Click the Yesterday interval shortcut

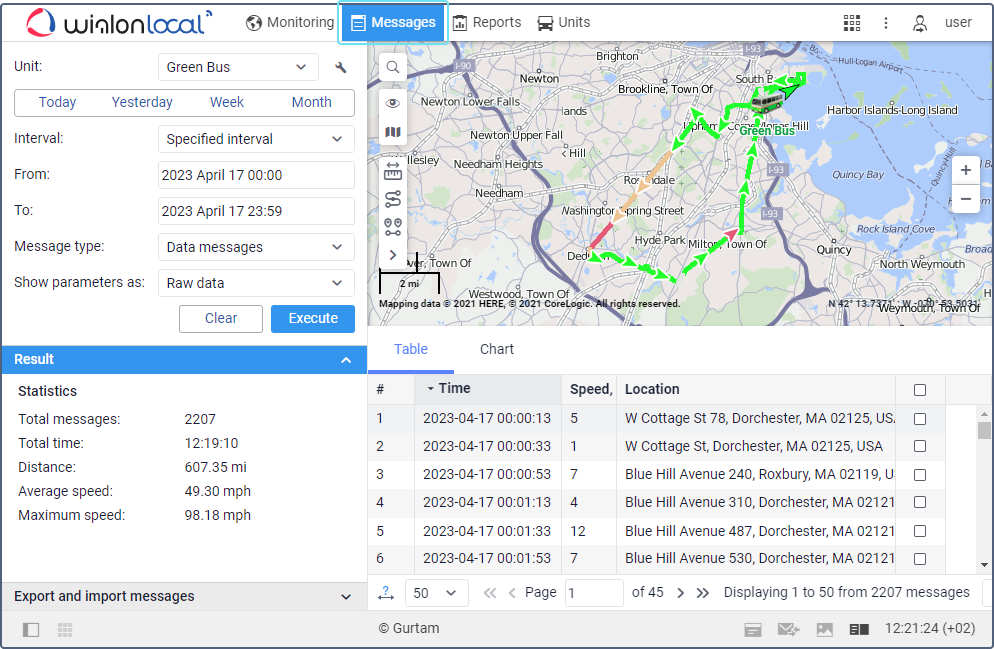(142, 102)
